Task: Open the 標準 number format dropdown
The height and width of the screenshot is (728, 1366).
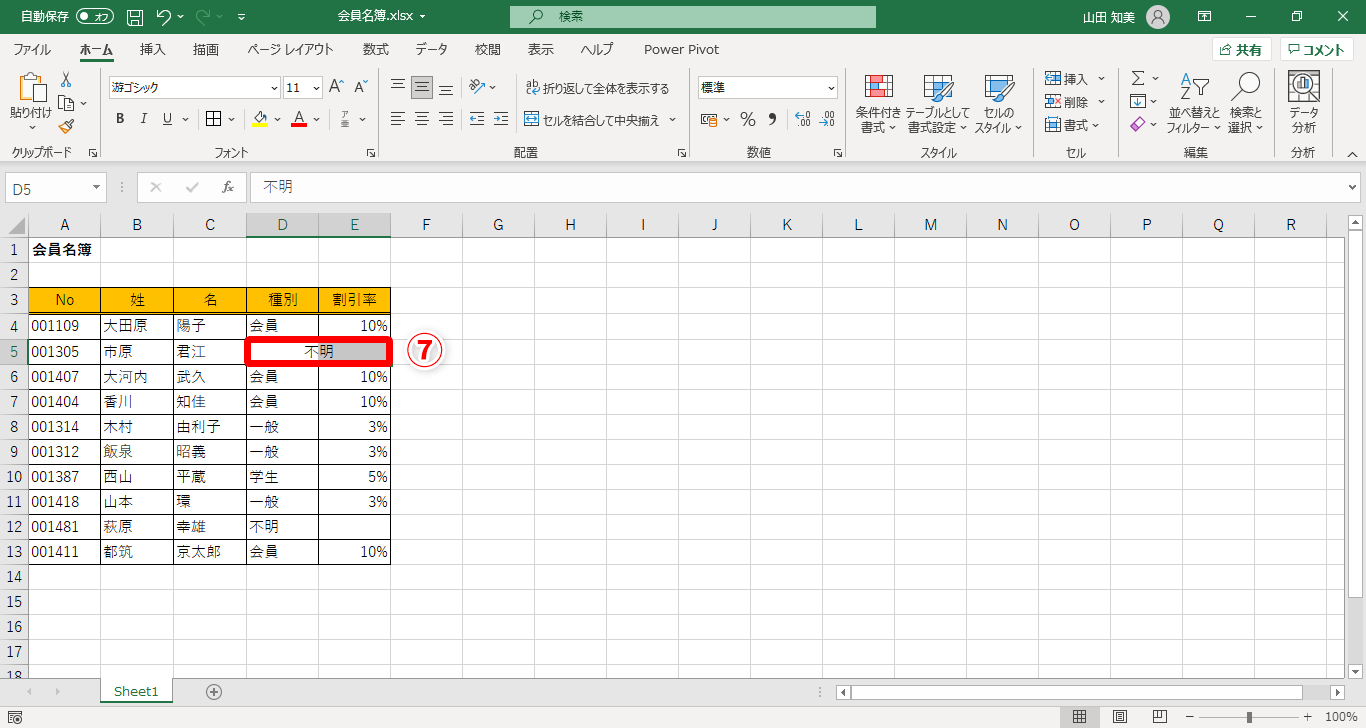Action: pos(831,88)
